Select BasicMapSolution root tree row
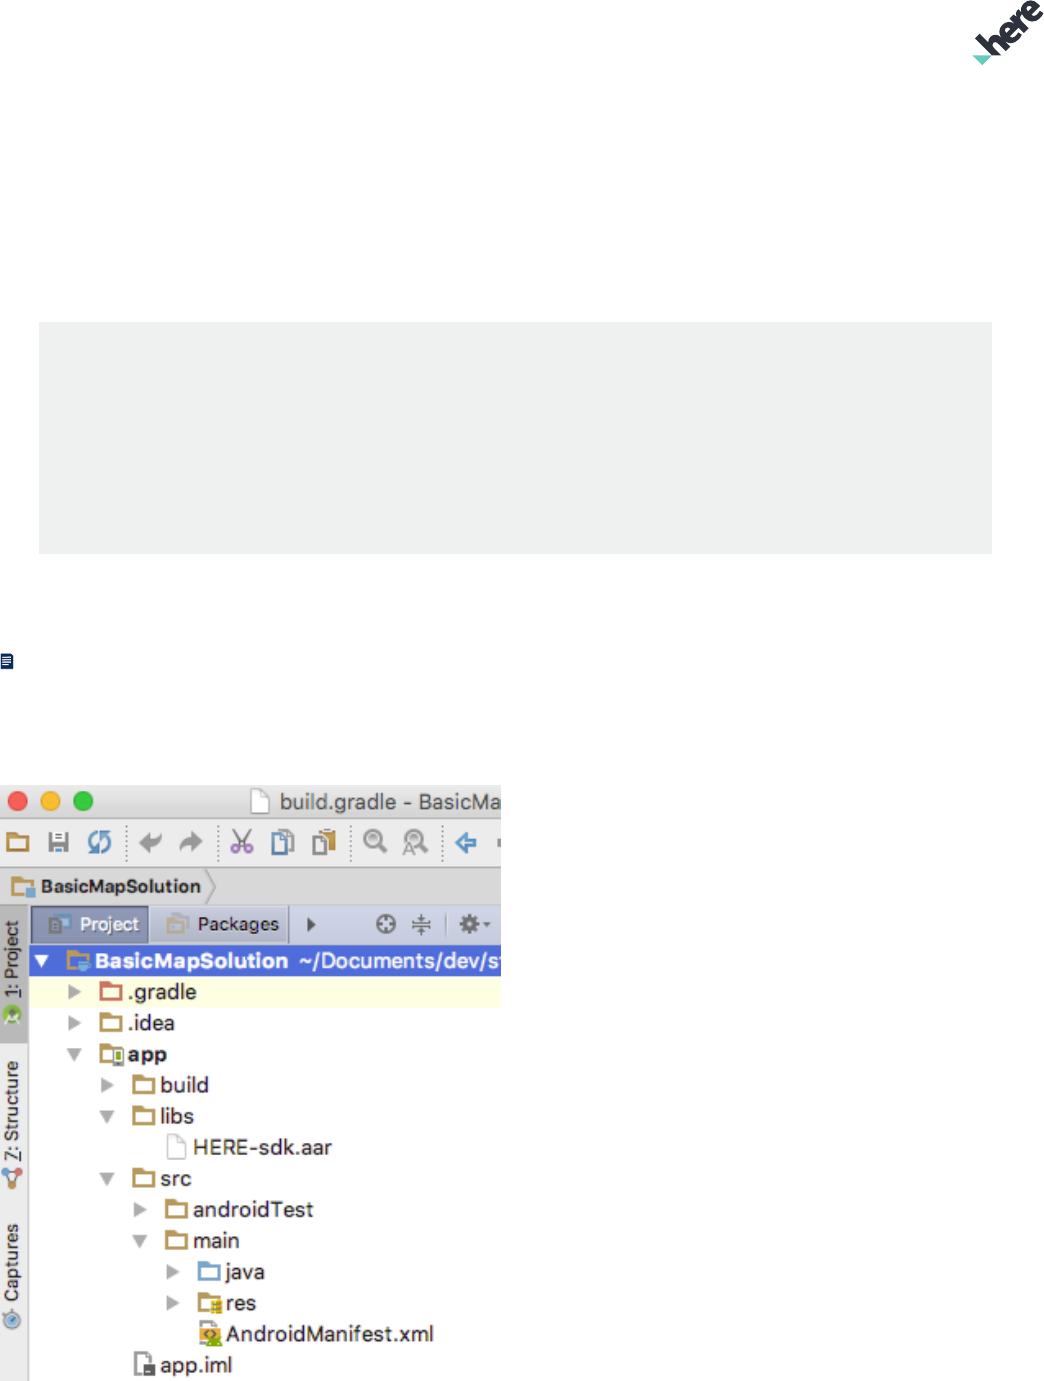This screenshot has width=1044, height=1381. click(265, 961)
